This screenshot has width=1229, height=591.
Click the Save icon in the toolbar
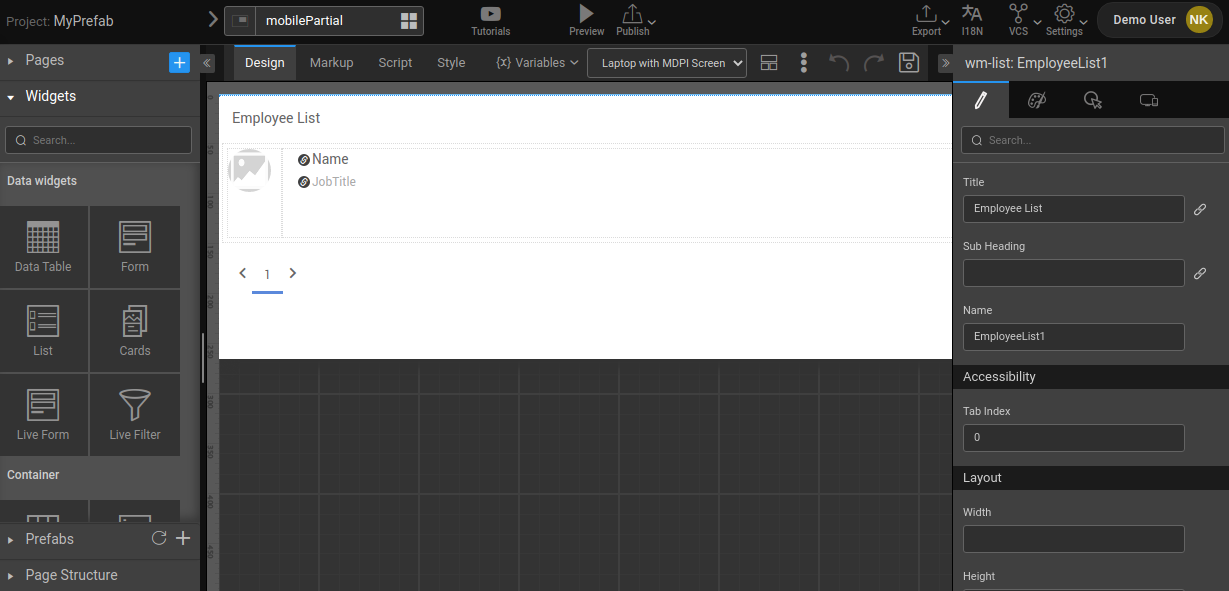pyautogui.click(x=908, y=63)
